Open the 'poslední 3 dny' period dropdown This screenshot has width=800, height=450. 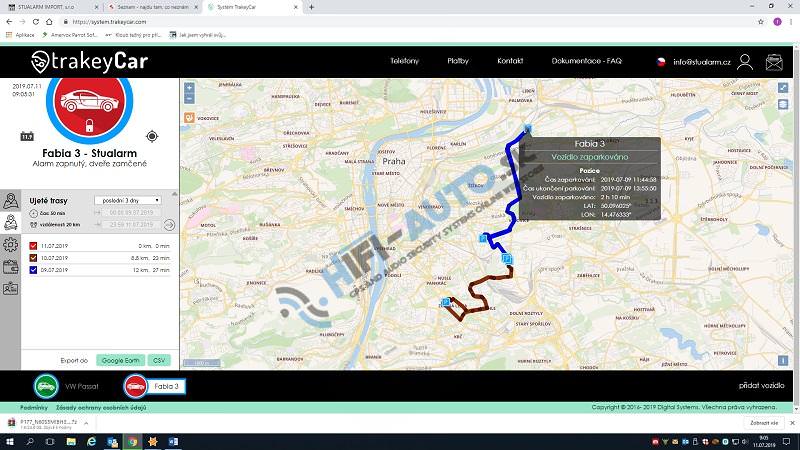[x=128, y=201]
